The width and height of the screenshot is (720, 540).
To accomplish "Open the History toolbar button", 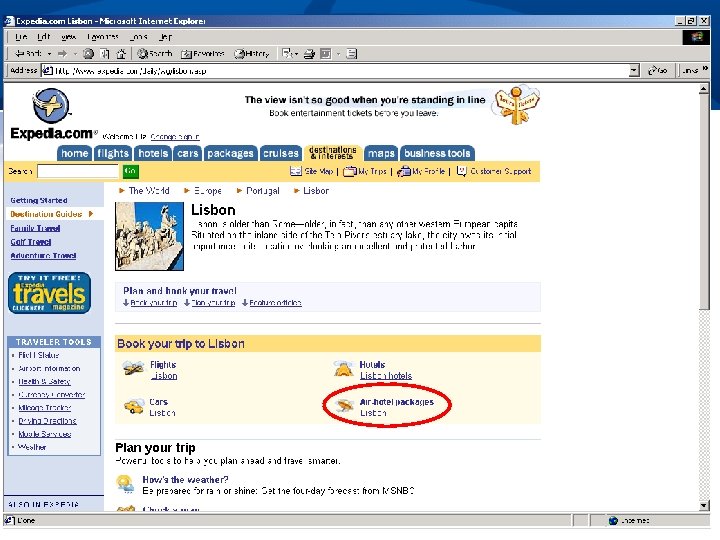I will [x=252, y=54].
